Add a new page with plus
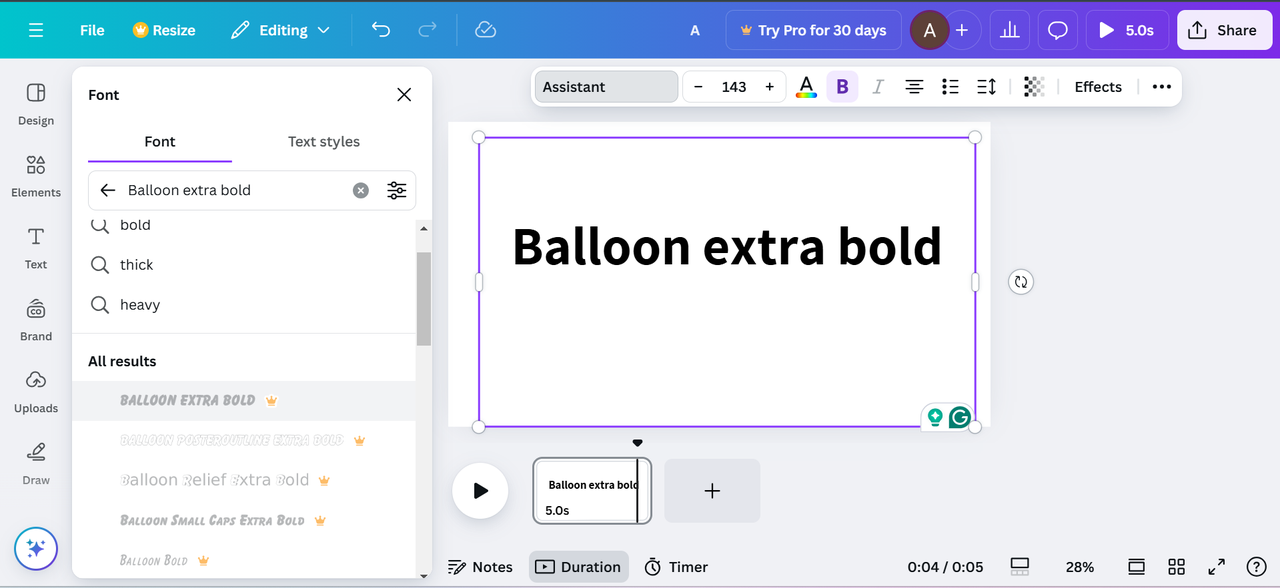This screenshot has width=1280, height=588. click(712, 491)
